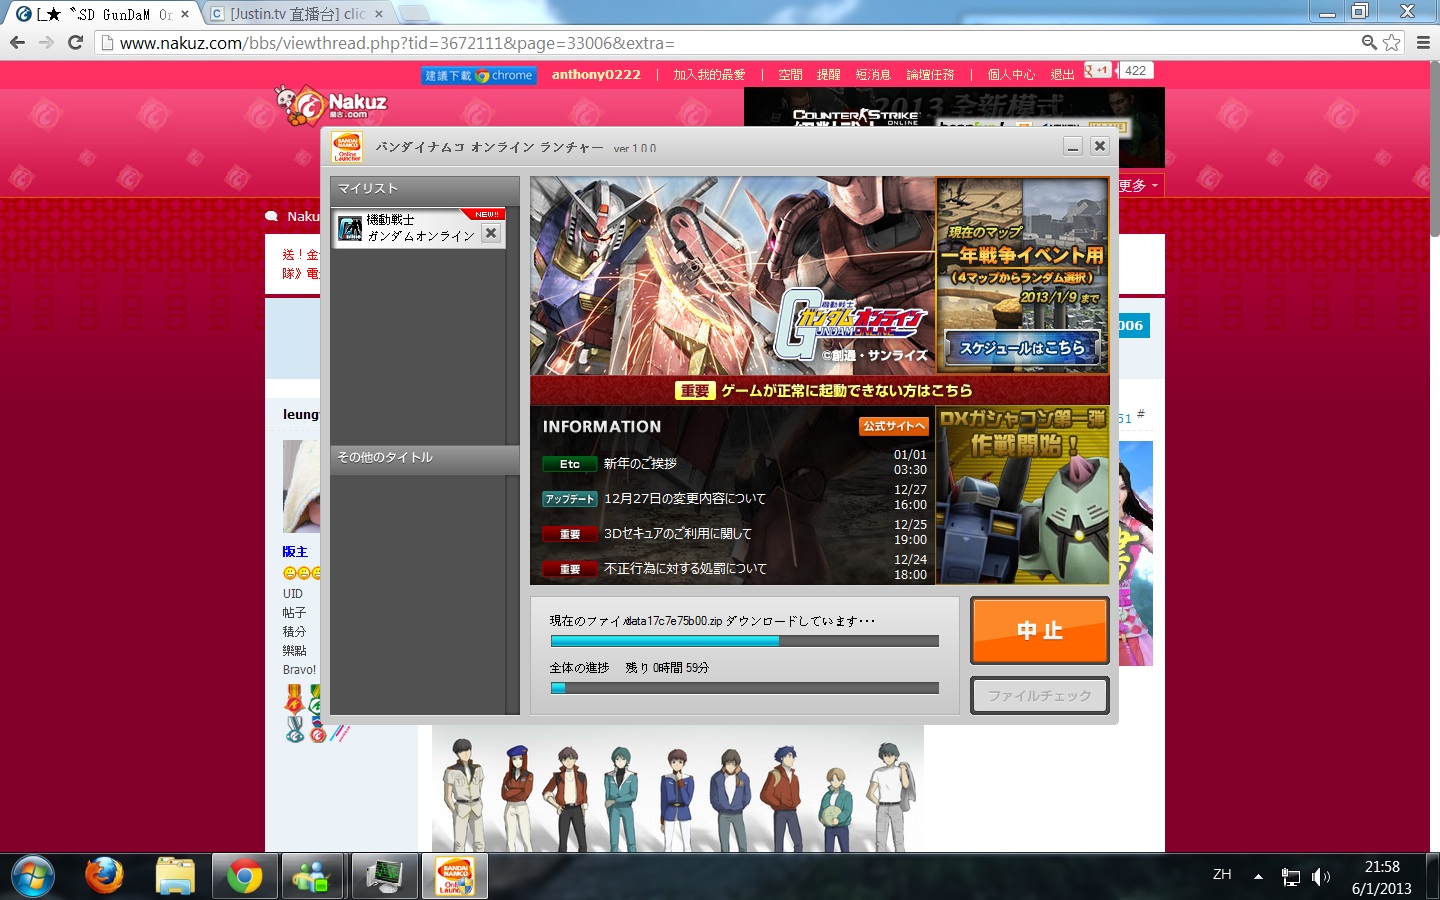The height and width of the screenshot is (900, 1440).
Task: Click the Chrome taskbar icon
Action: pos(245,876)
